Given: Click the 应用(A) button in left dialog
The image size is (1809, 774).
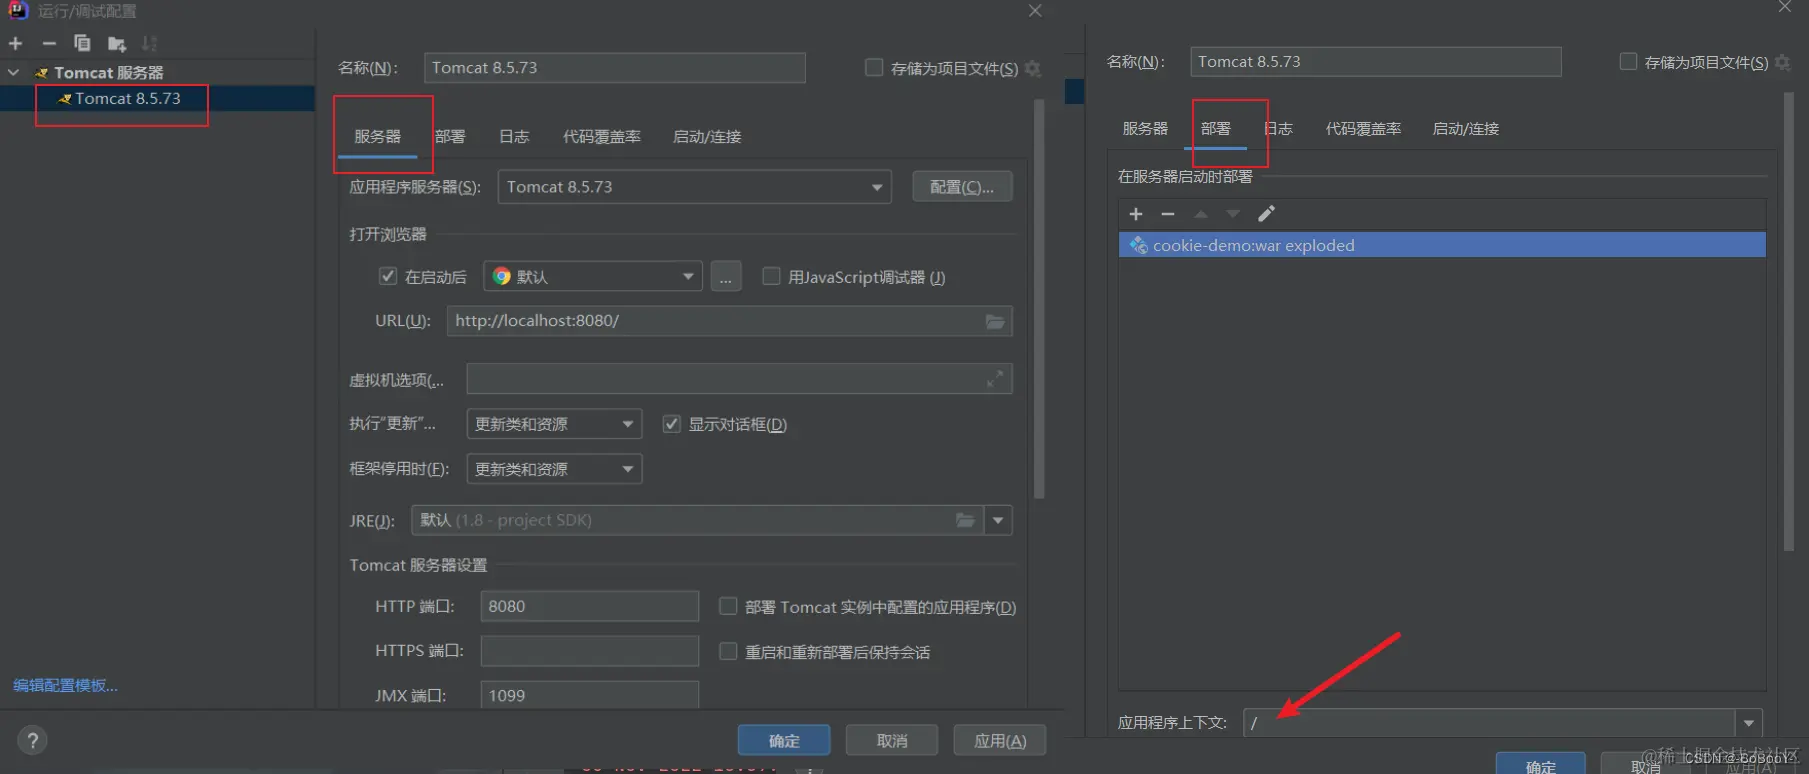Looking at the screenshot, I should (x=1000, y=740).
